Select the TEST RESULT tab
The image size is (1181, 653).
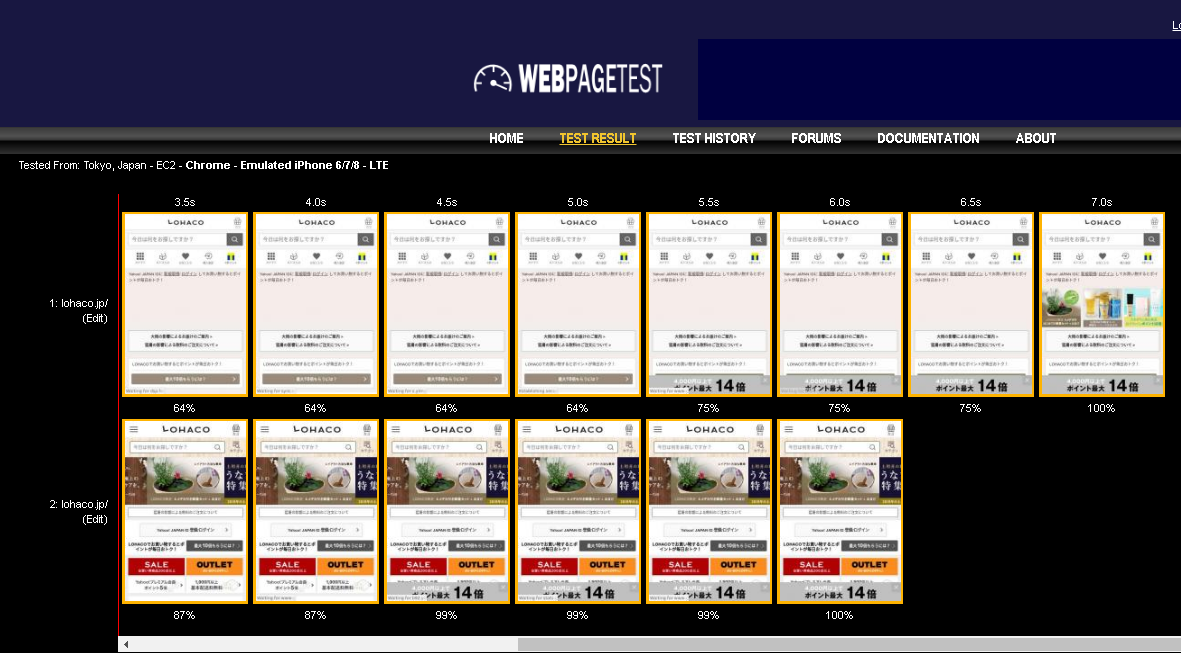tap(597, 139)
